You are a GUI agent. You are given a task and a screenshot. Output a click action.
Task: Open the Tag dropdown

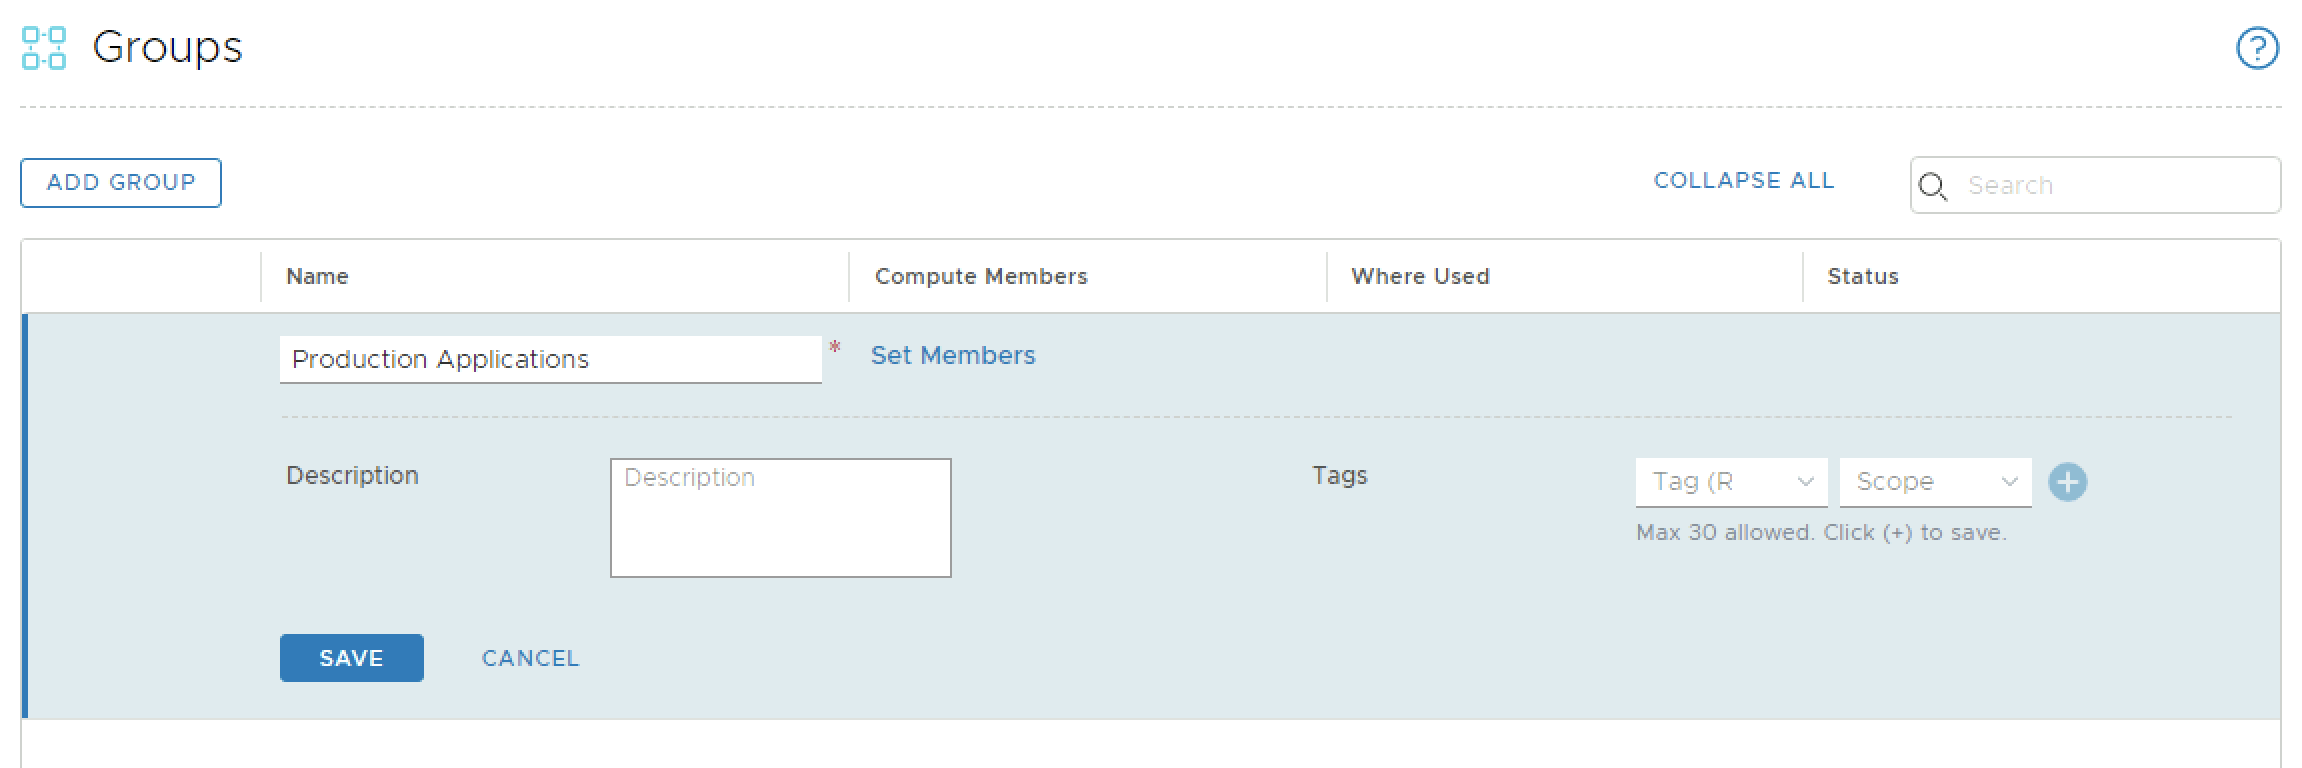[x=1731, y=482]
